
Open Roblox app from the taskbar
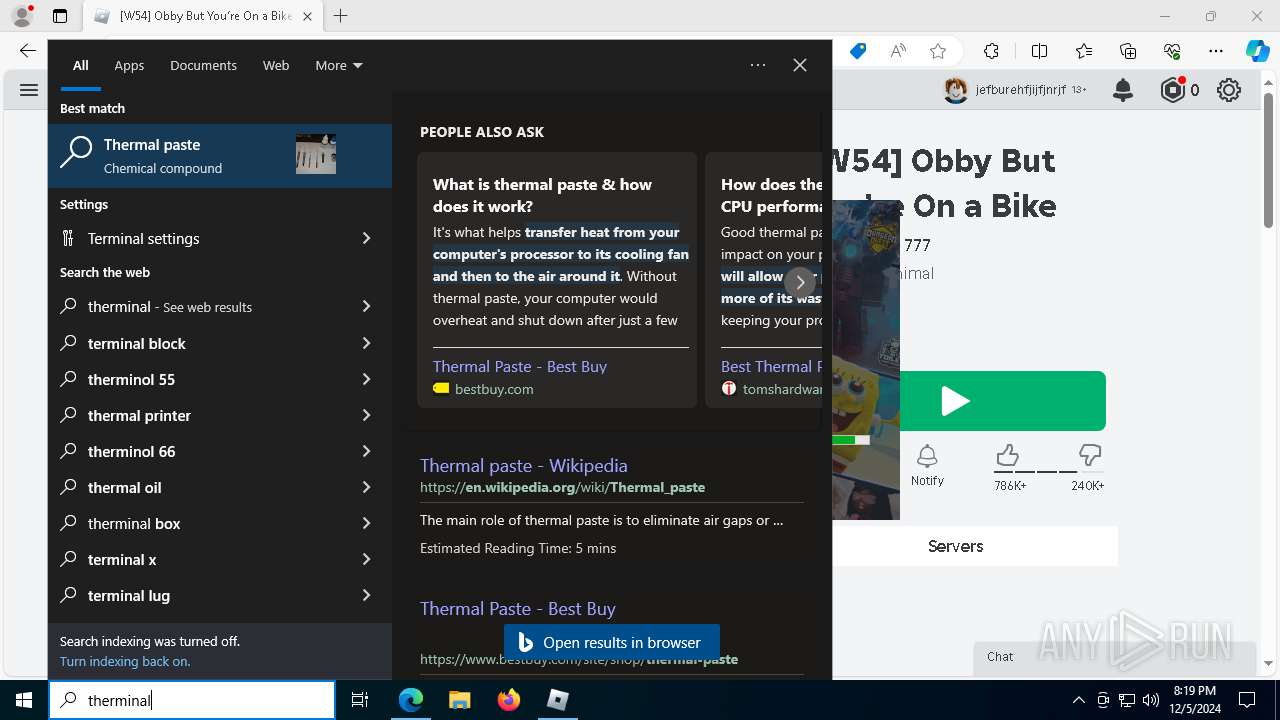click(558, 700)
